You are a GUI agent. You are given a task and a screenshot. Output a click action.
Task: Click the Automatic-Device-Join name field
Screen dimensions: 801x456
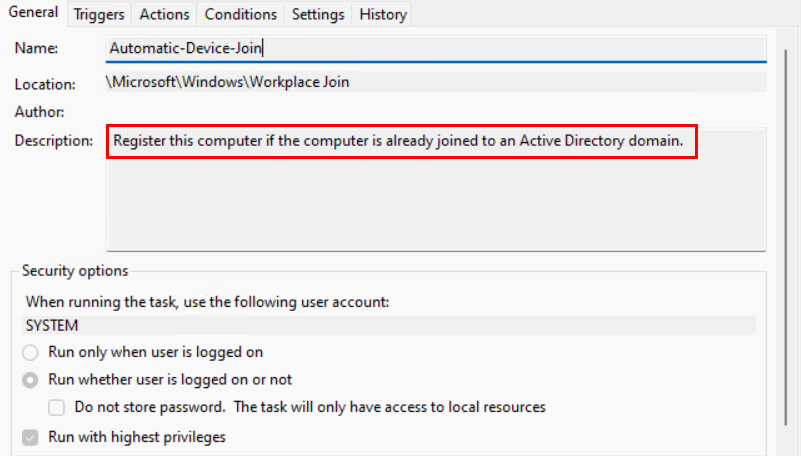click(436, 47)
